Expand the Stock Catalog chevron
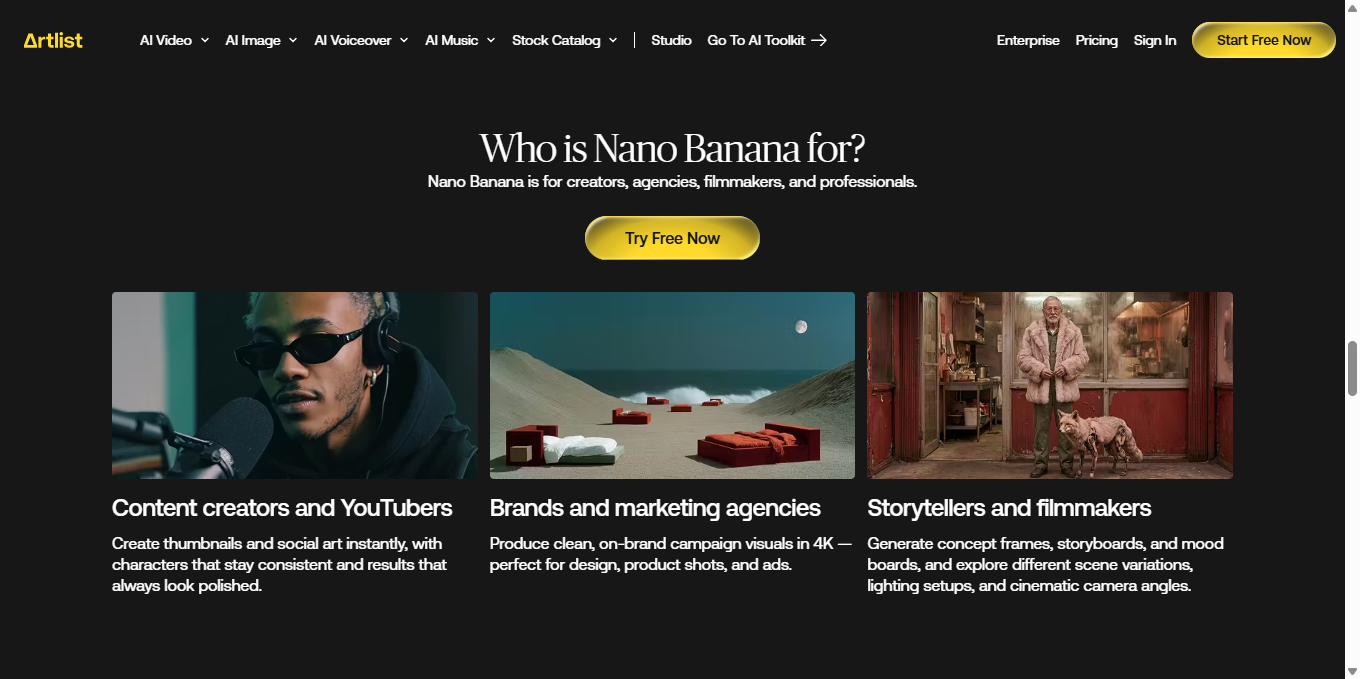1360x679 pixels. [612, 40]
